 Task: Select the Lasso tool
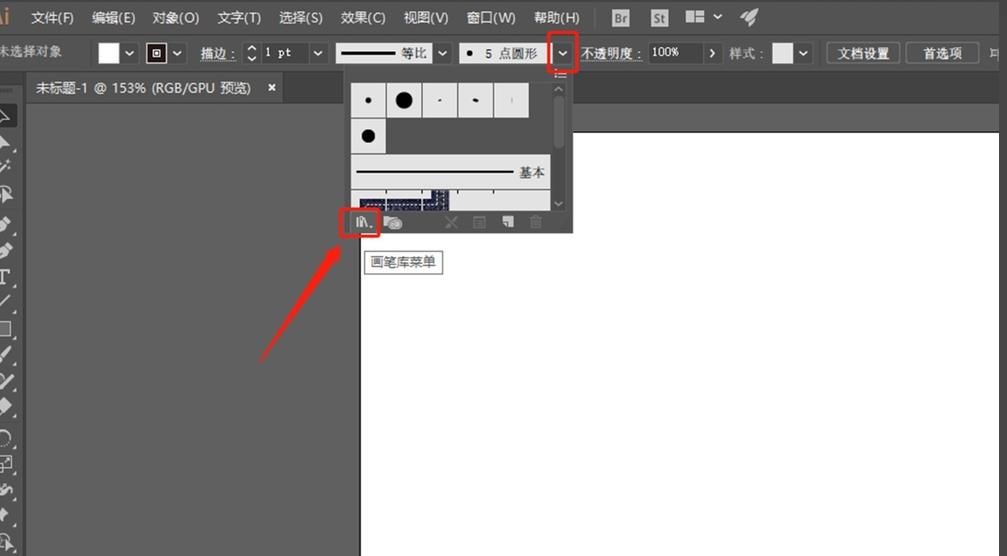coord(5,194)
